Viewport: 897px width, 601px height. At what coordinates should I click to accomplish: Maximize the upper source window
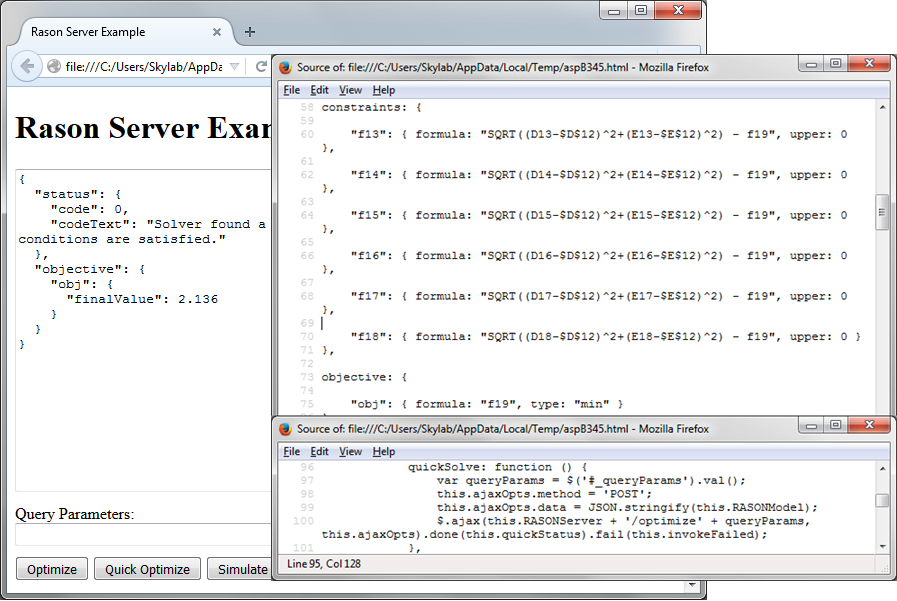pyautogui.click(x=835, y=63)
